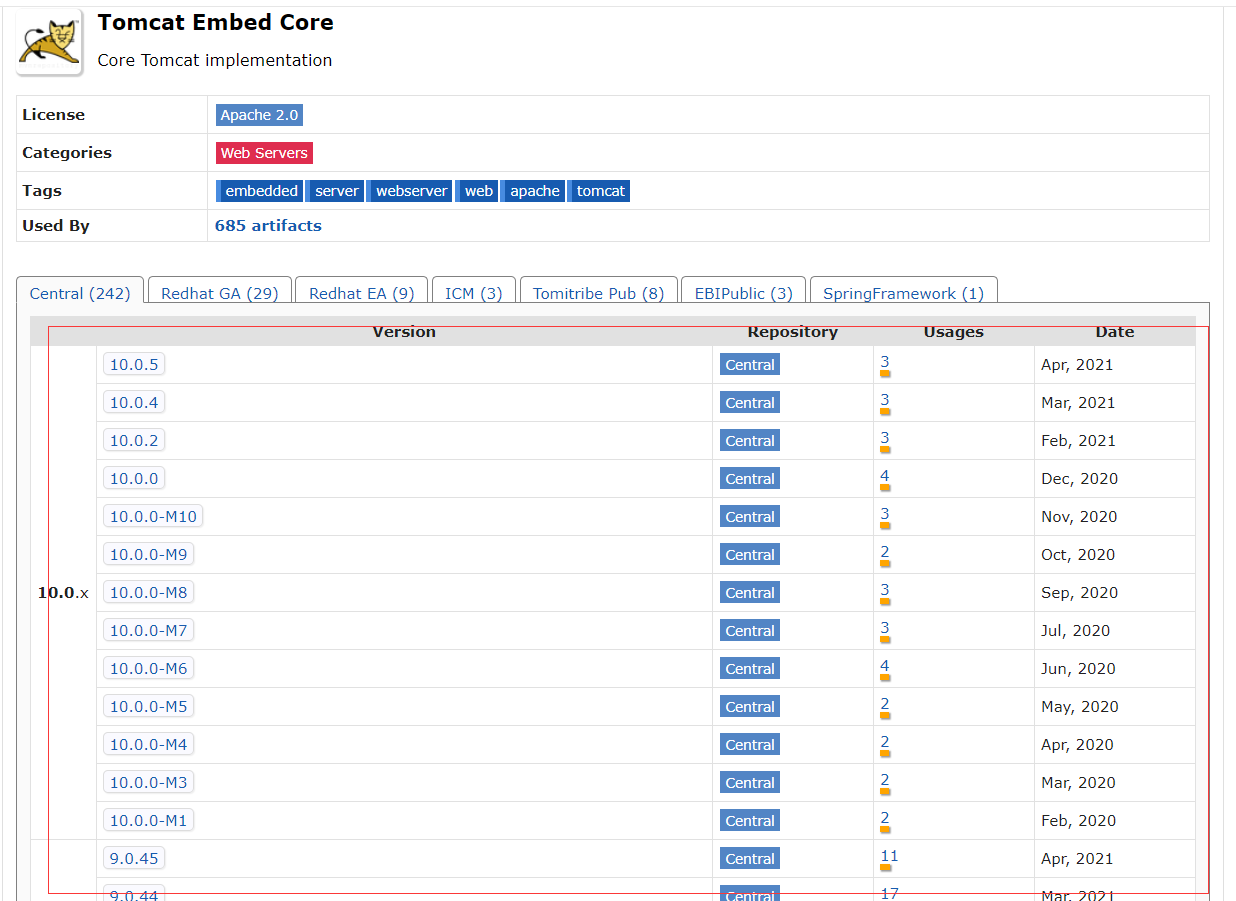Select the embedded tag
The image size is (1236, 901).
260,191
